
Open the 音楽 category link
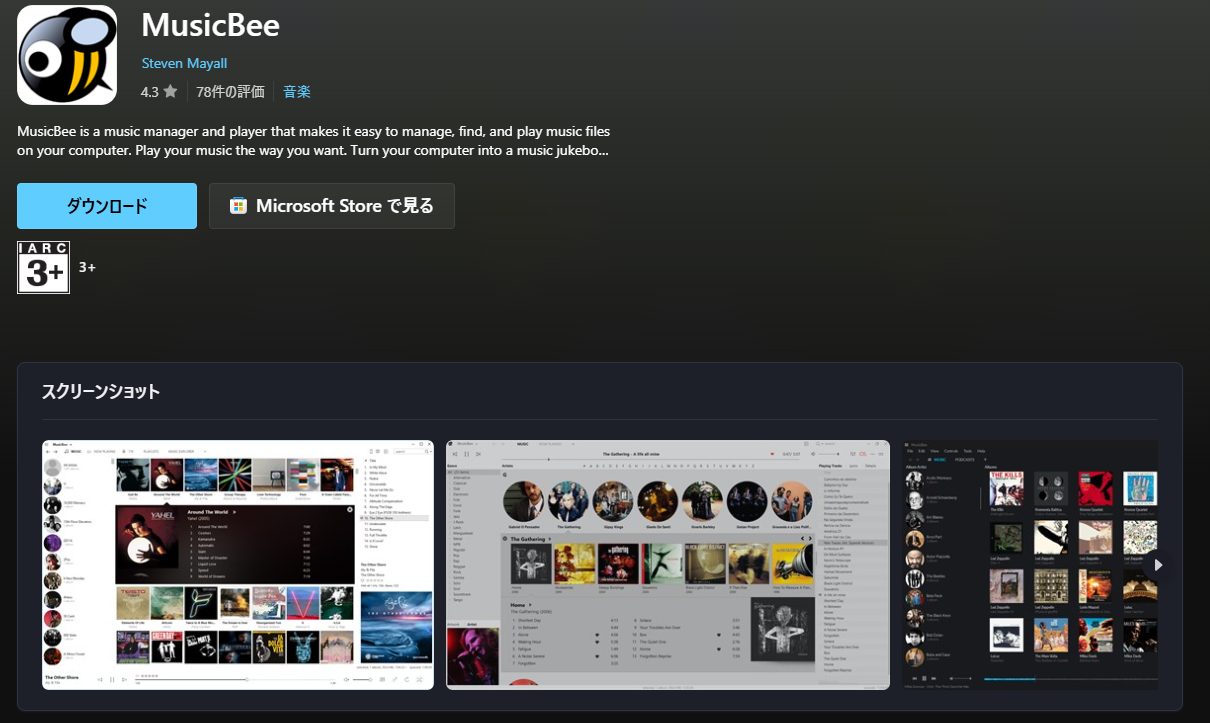tap(297, 92)
